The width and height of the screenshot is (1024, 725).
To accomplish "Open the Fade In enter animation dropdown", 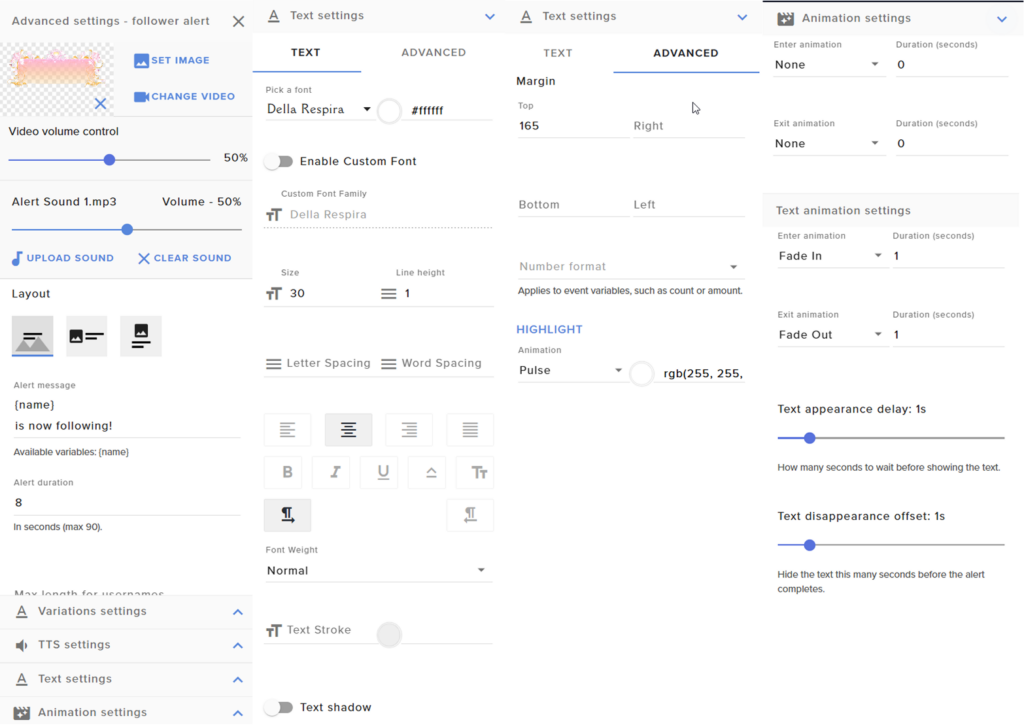I will tap(830, 256).
